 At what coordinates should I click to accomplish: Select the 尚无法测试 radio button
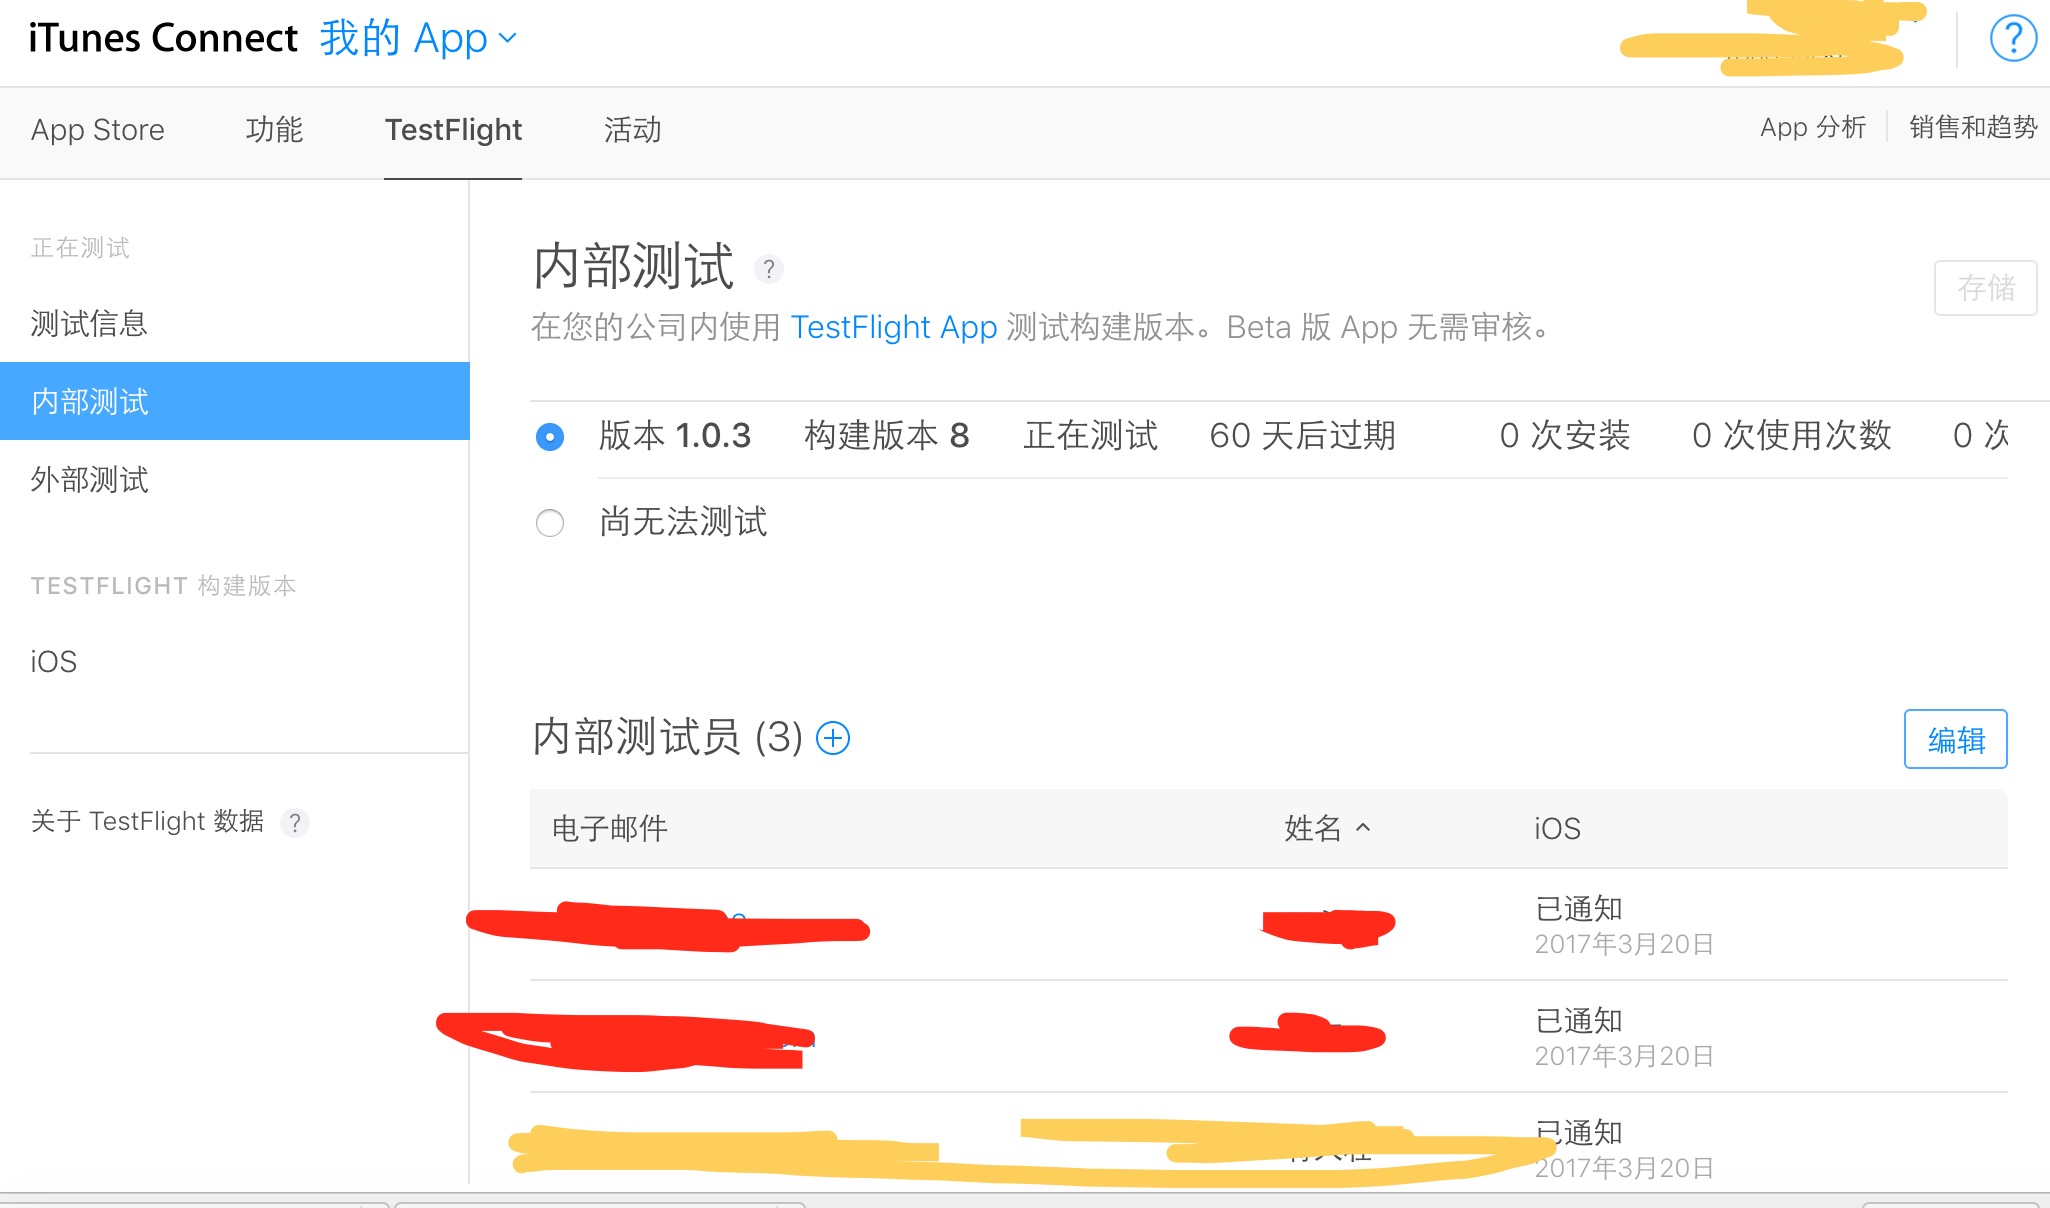click(550, 523)
